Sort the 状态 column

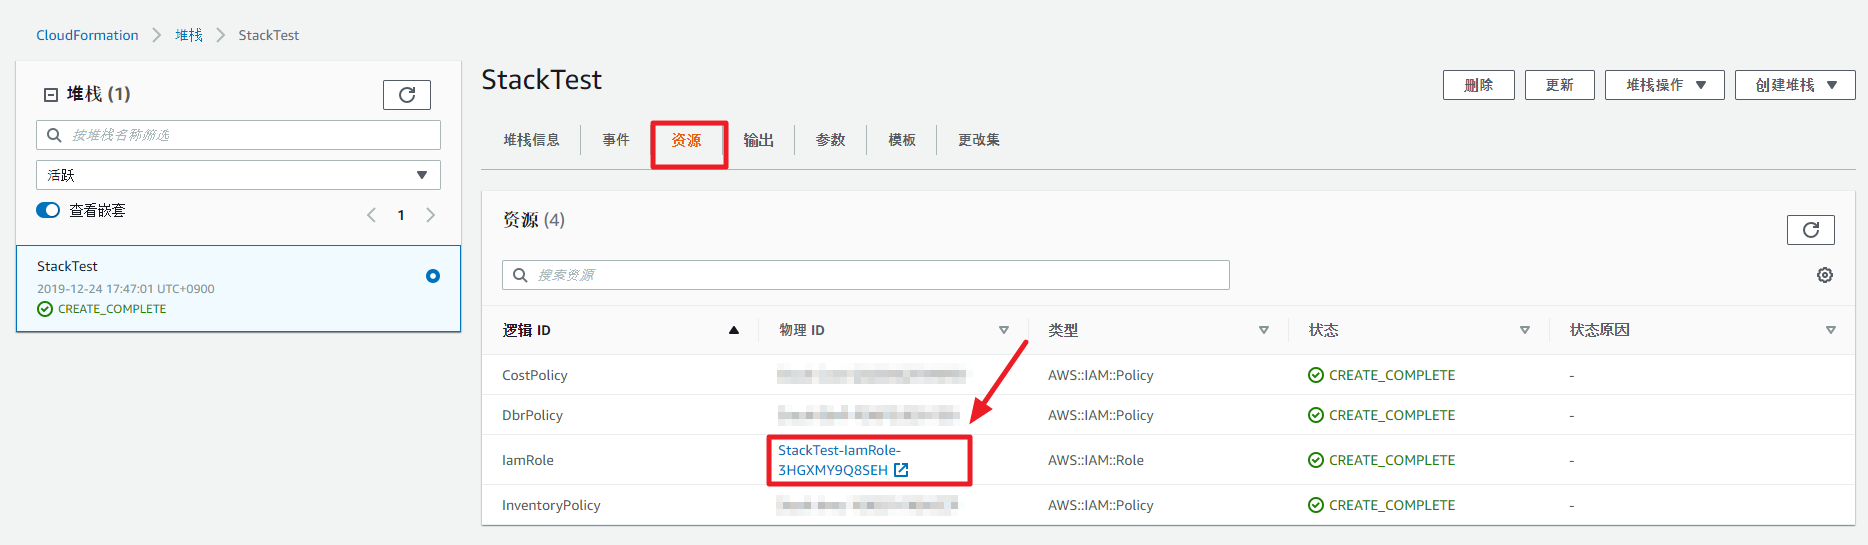pos(1524,330)
